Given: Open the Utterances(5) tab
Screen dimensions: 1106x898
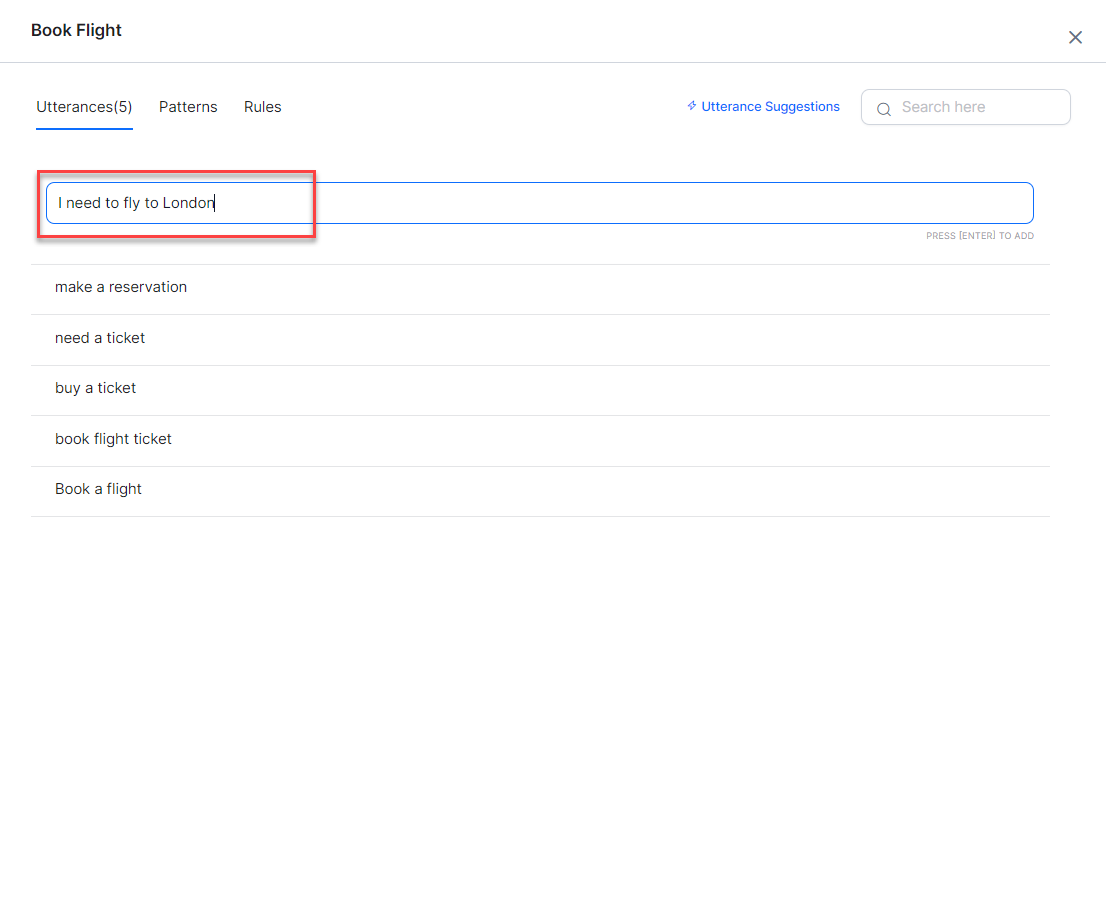Looking at the screenshot, I should tap(84, 107).
